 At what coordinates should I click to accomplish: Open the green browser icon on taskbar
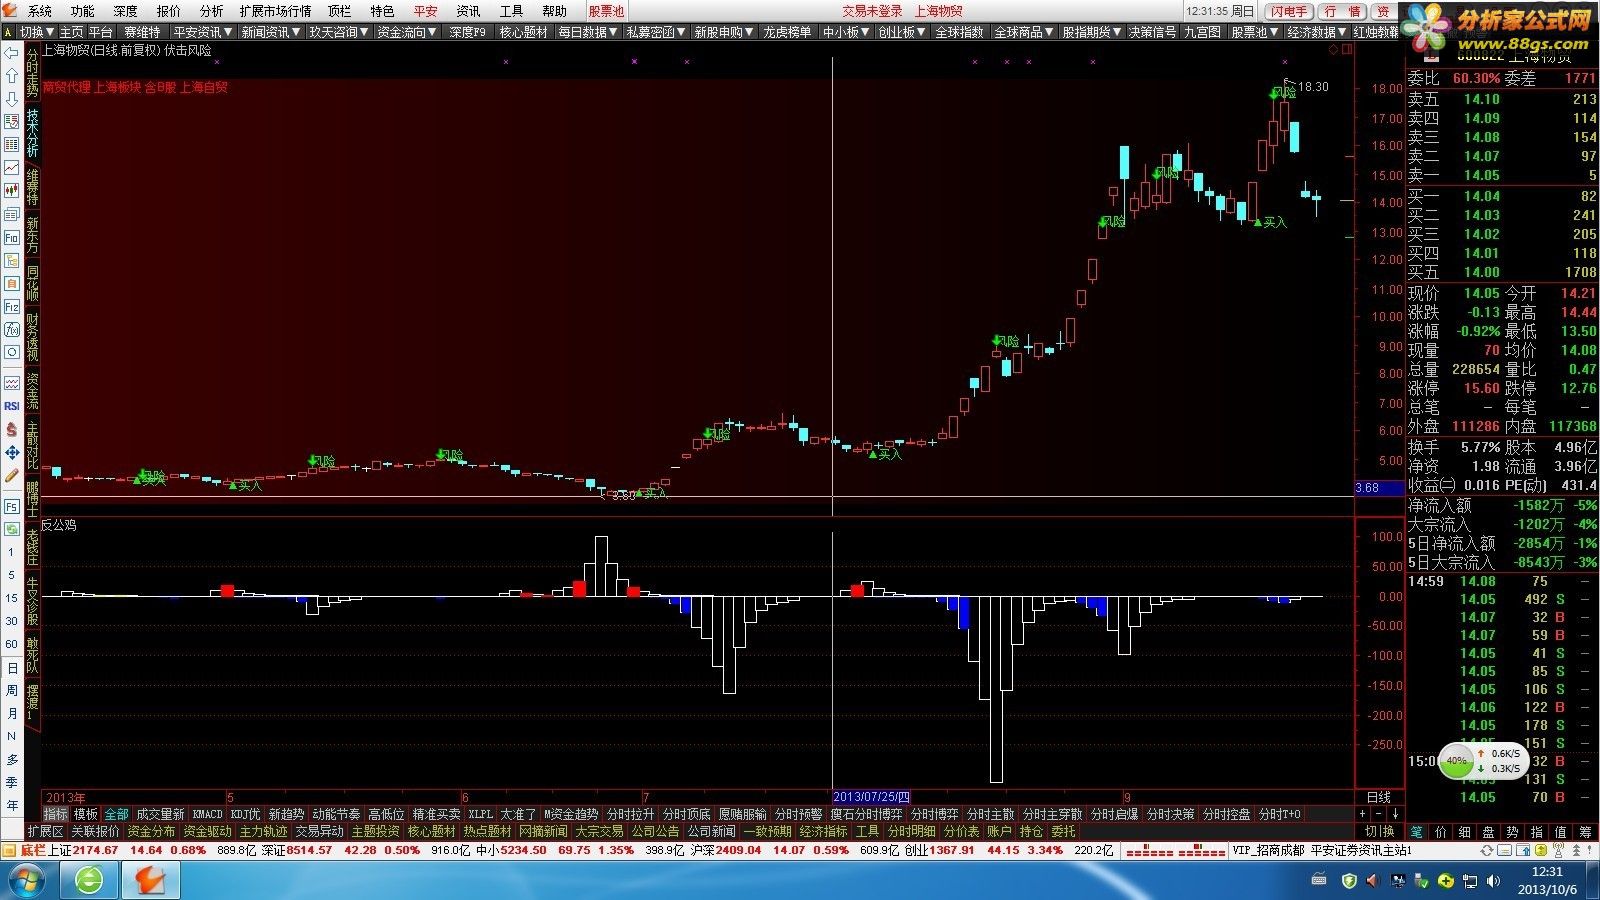89,881
